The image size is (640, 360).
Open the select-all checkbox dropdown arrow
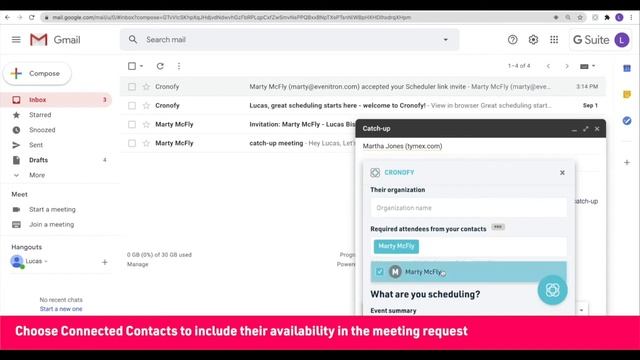(x=142, y=66)
